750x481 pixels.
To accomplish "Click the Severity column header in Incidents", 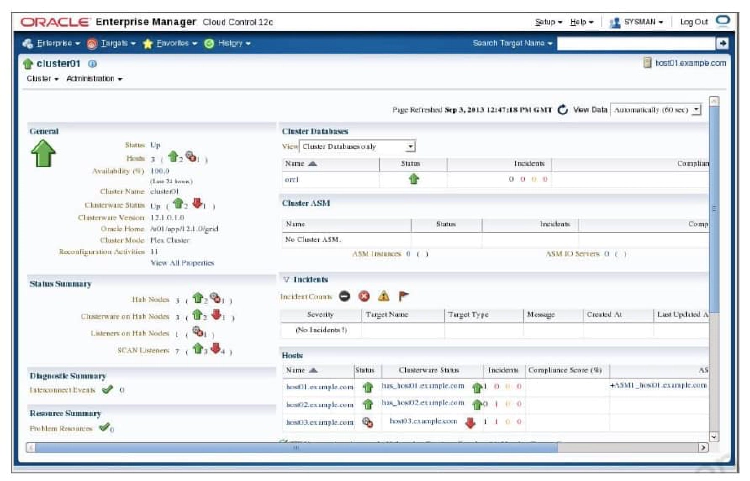I will 320,315.
